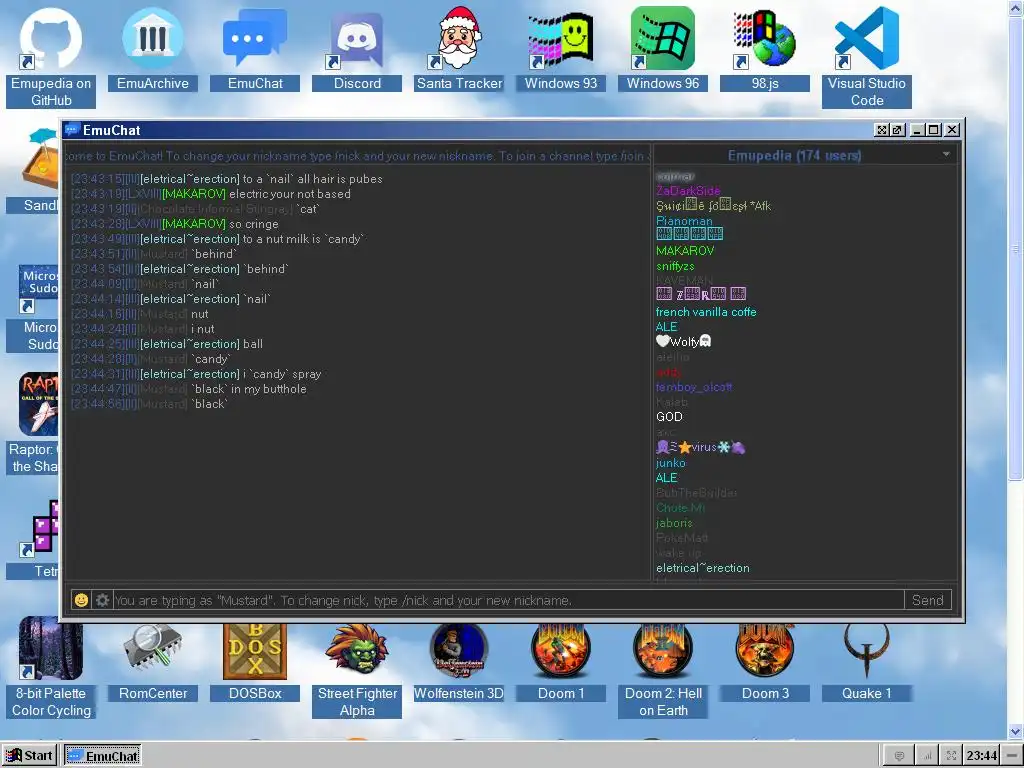Select the EmuChat taskbar button

[103, 756]
